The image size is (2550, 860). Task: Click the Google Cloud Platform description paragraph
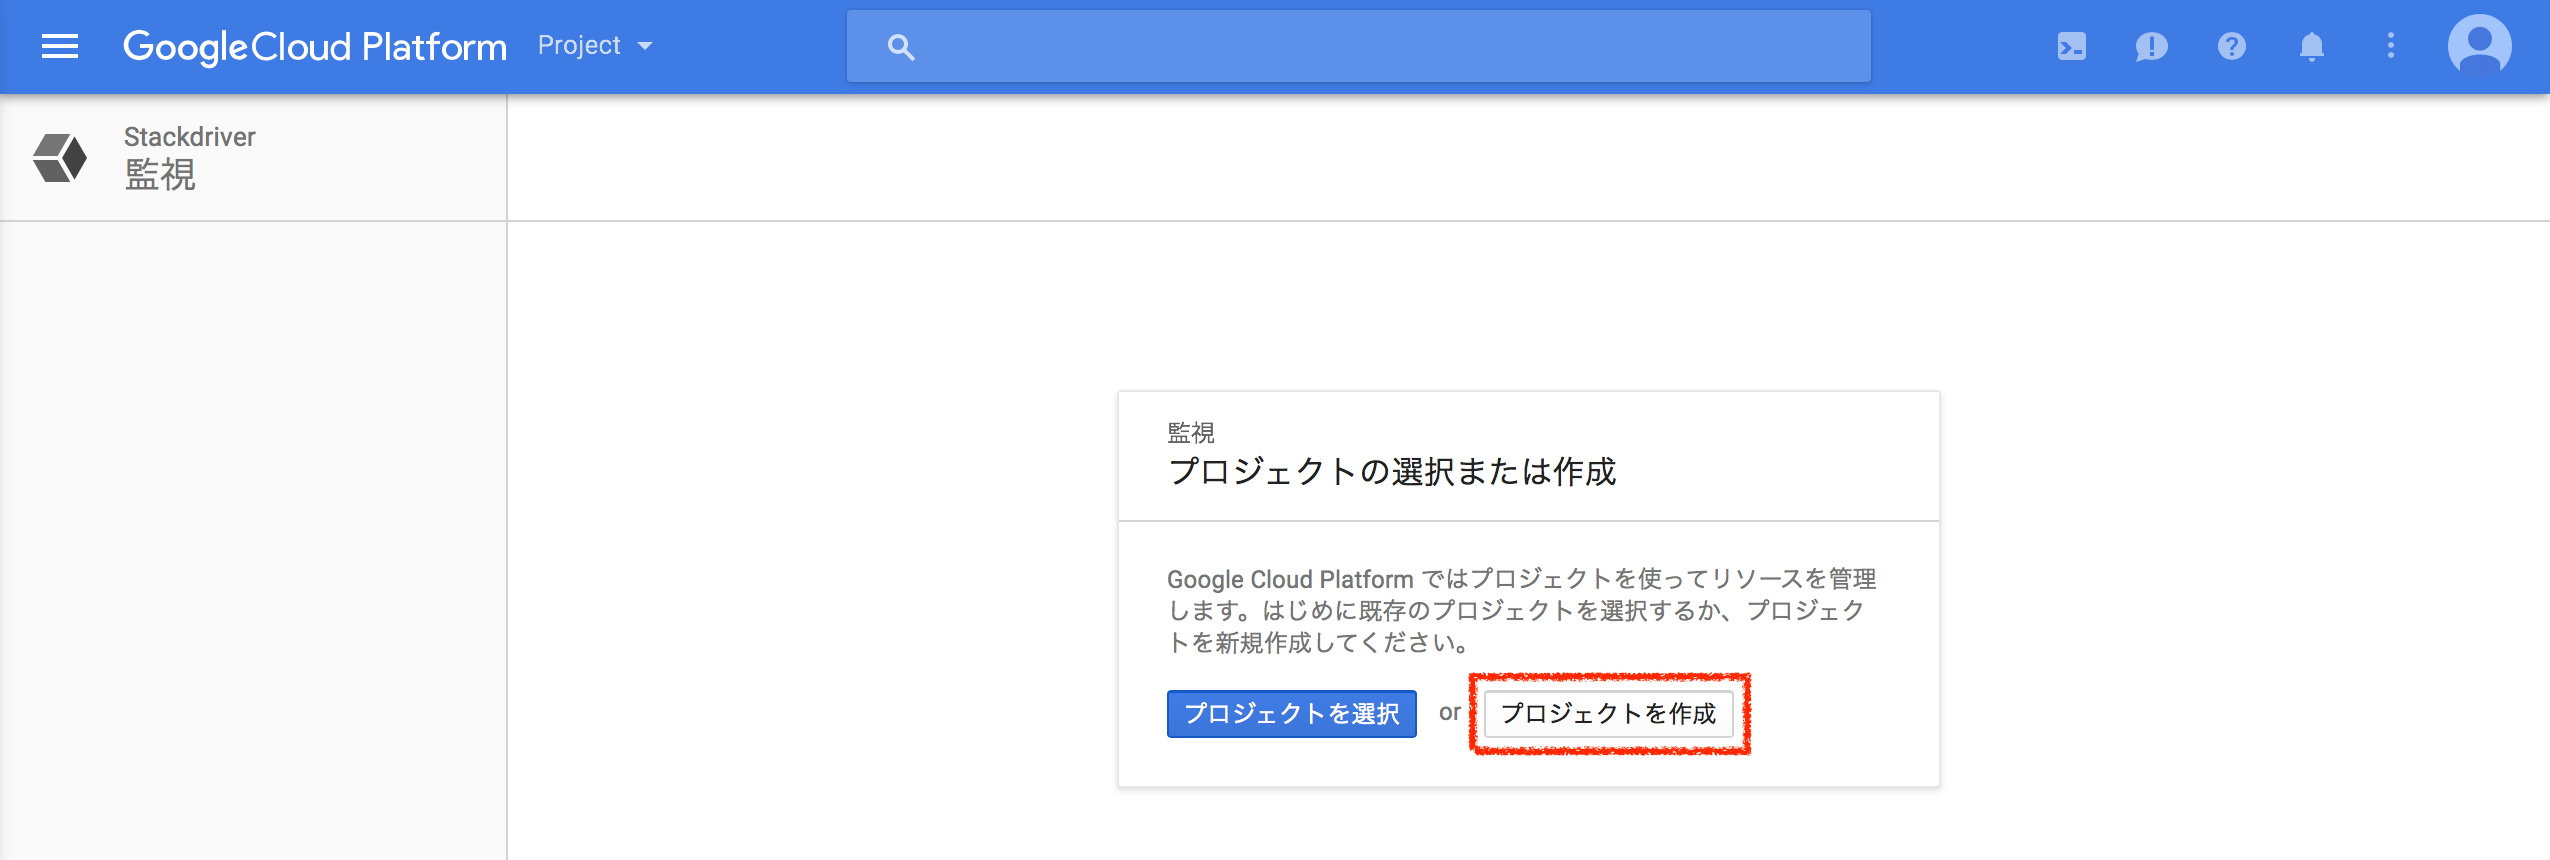(x=1521, y=610)
